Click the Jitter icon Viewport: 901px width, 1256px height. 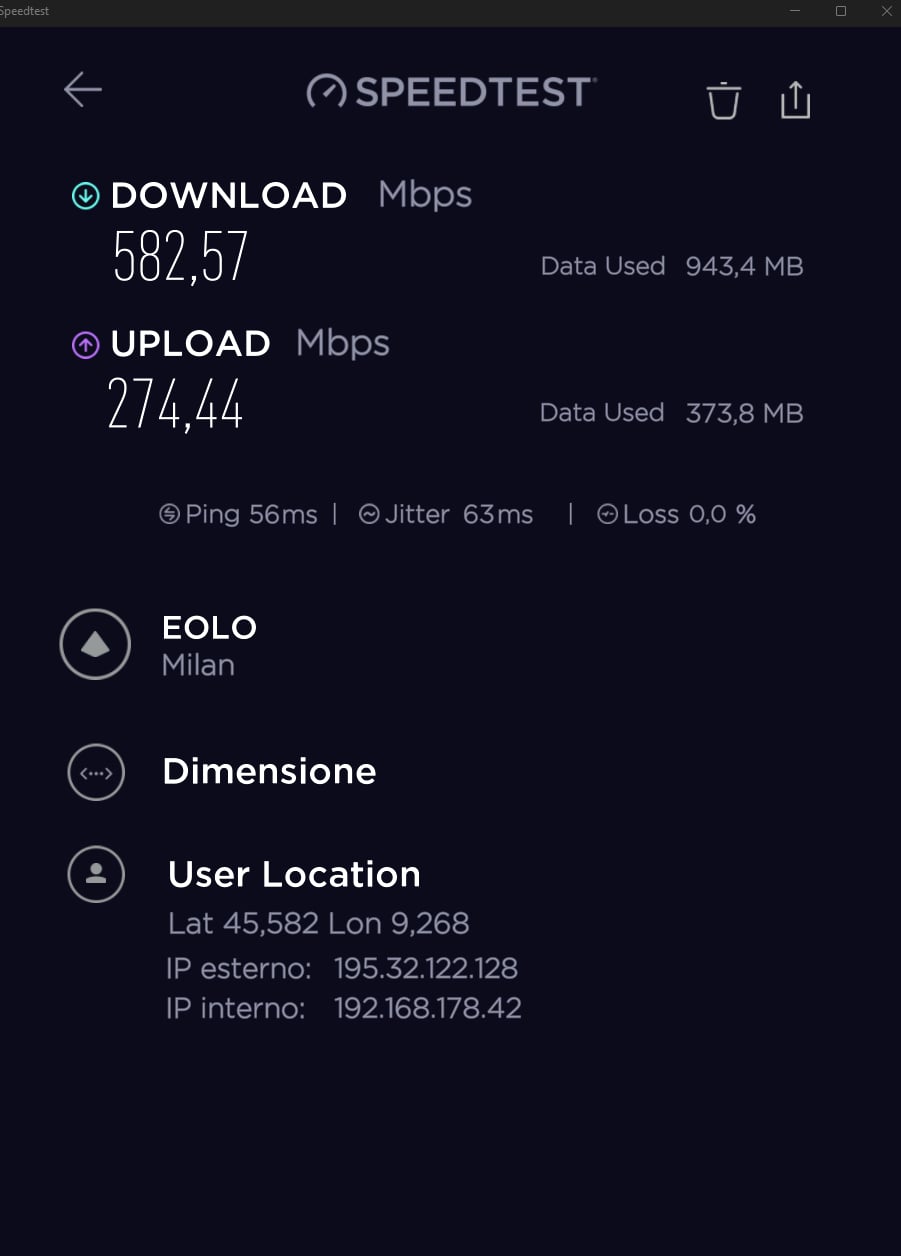coord(369,514)
